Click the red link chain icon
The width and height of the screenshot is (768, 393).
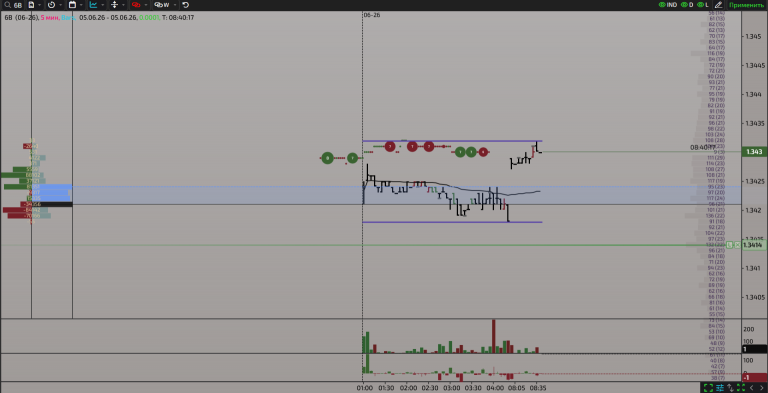[136, 5]
